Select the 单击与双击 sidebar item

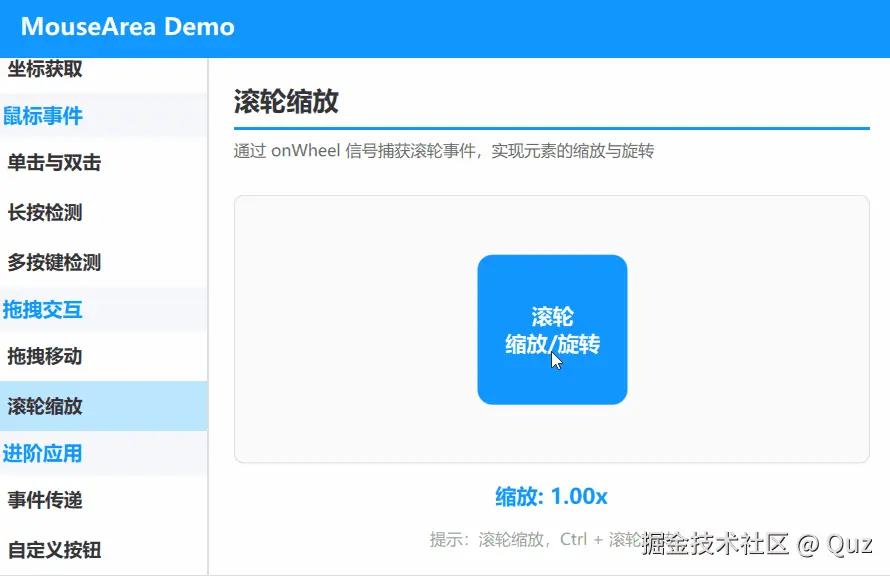click(103, 163)
